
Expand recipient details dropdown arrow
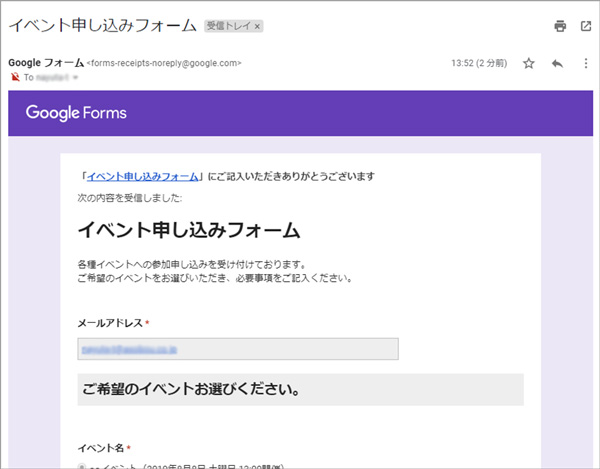[75, 77]
